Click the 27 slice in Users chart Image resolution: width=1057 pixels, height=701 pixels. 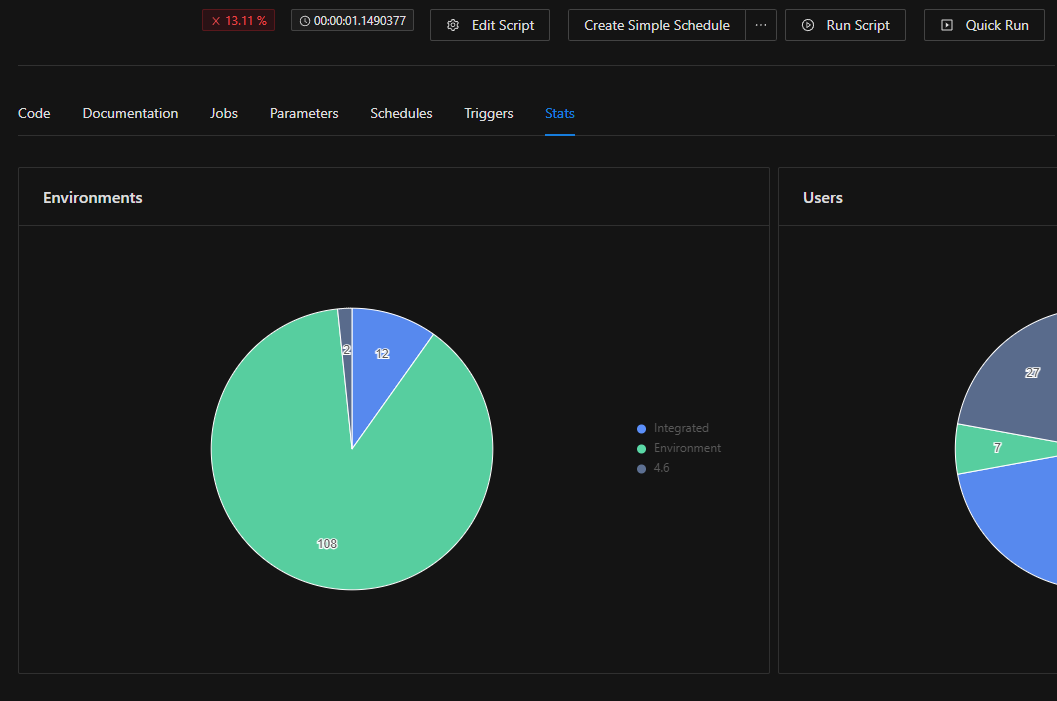pos(1020,380)
